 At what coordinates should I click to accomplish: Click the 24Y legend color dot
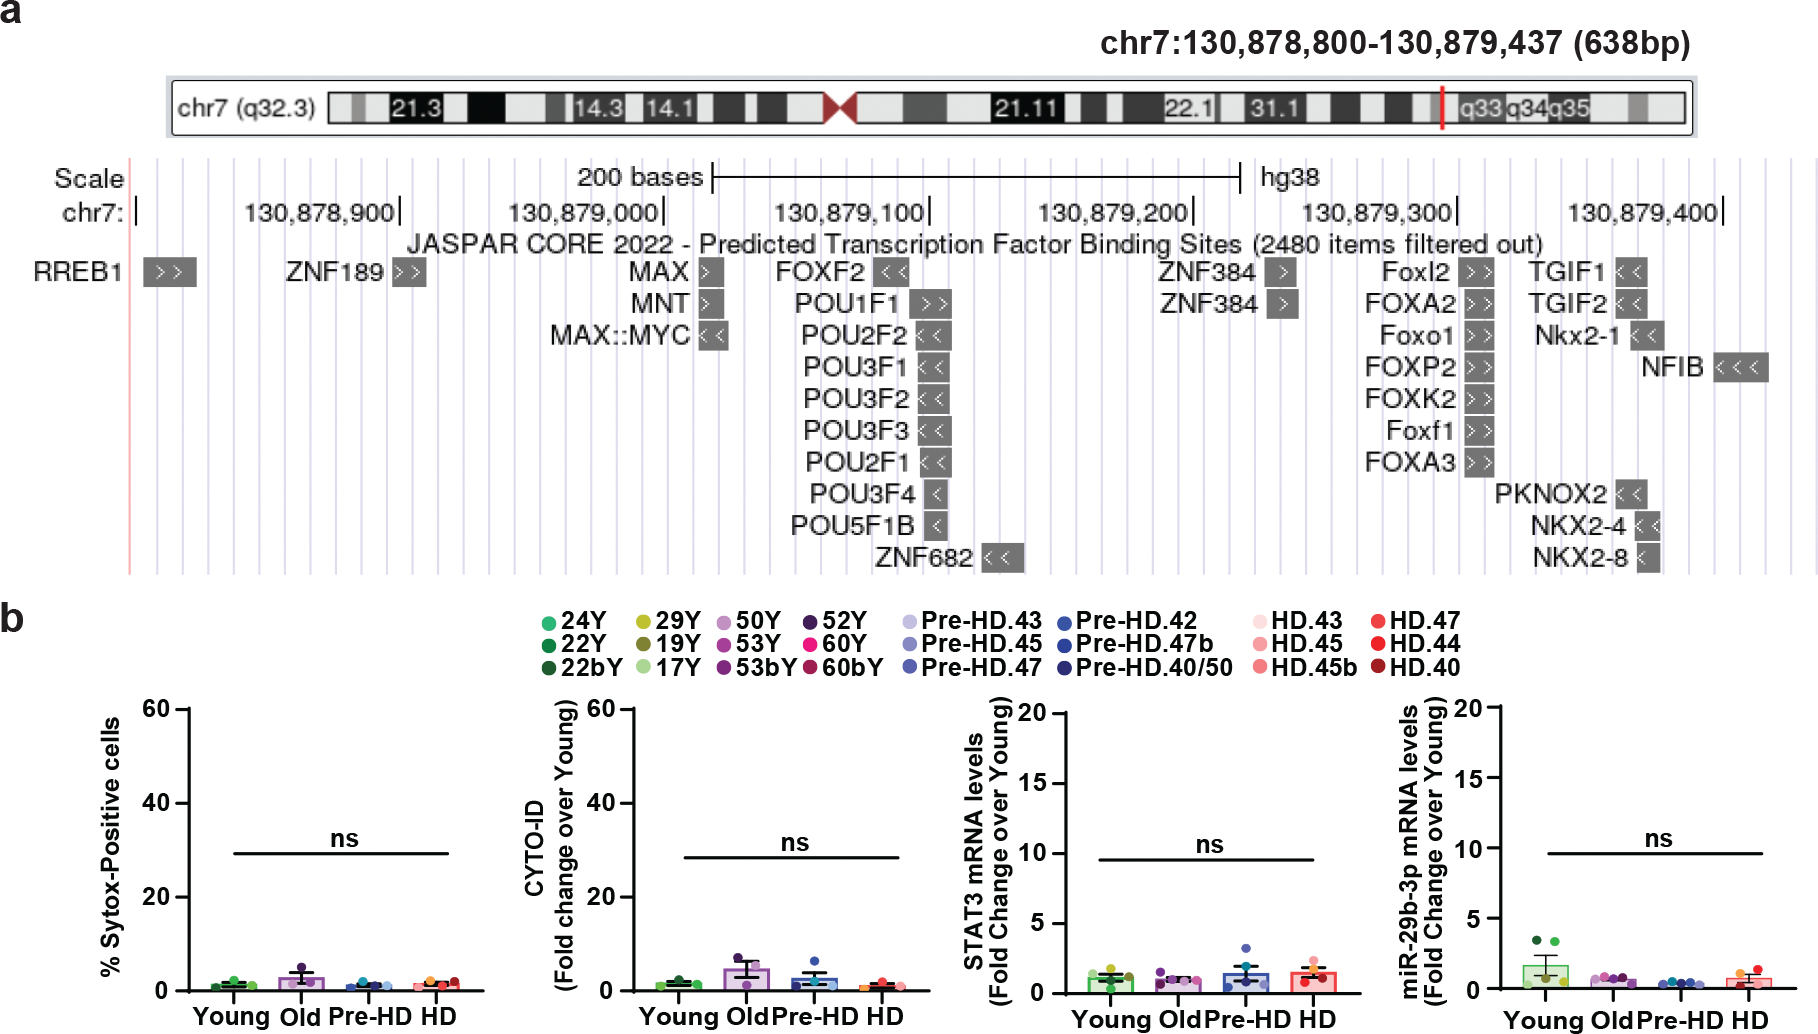point(548,622)
